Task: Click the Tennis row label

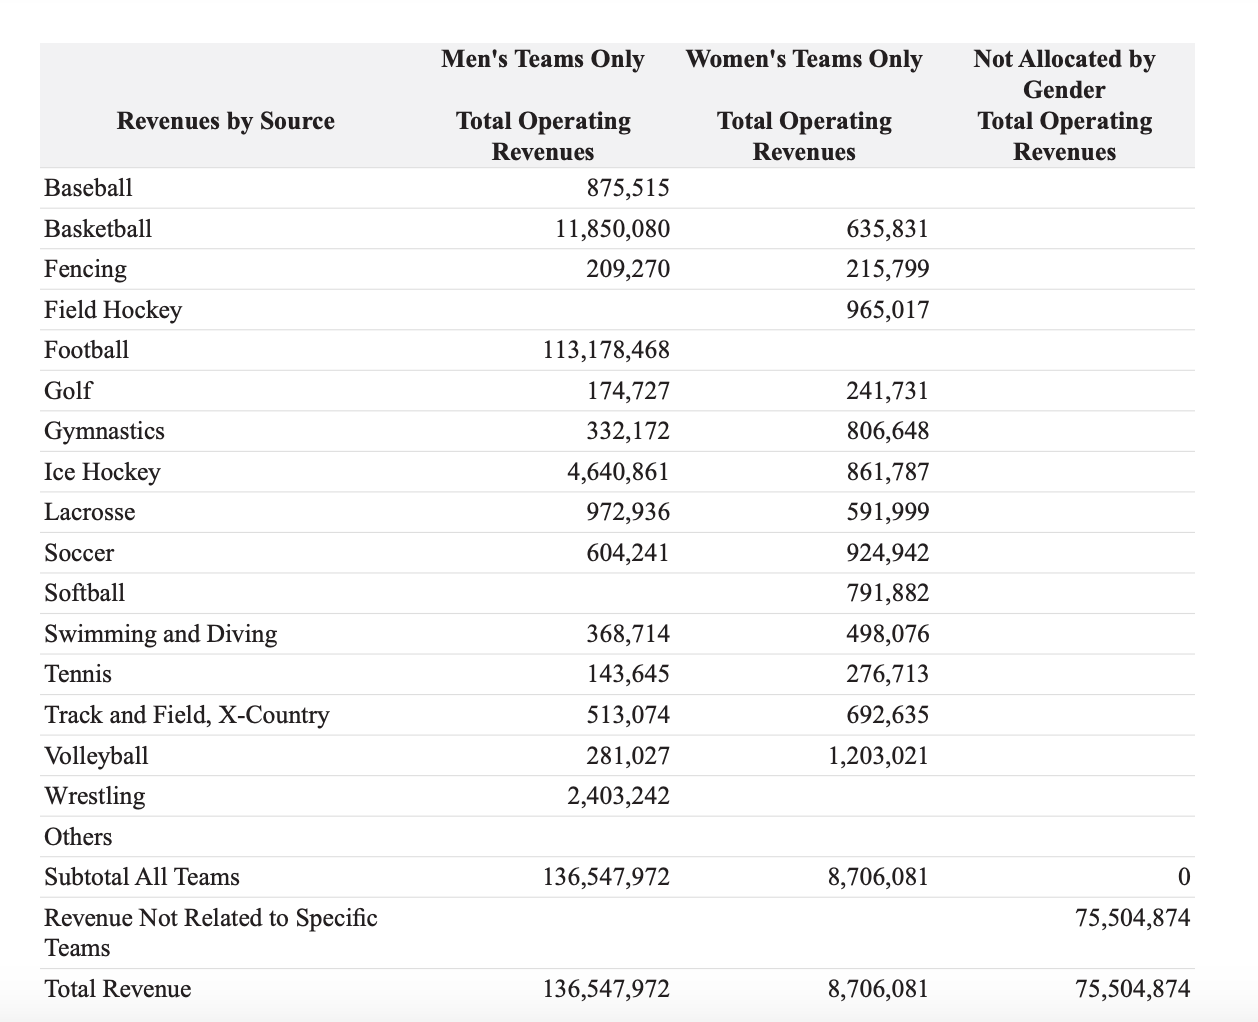Action: (78, 674)
